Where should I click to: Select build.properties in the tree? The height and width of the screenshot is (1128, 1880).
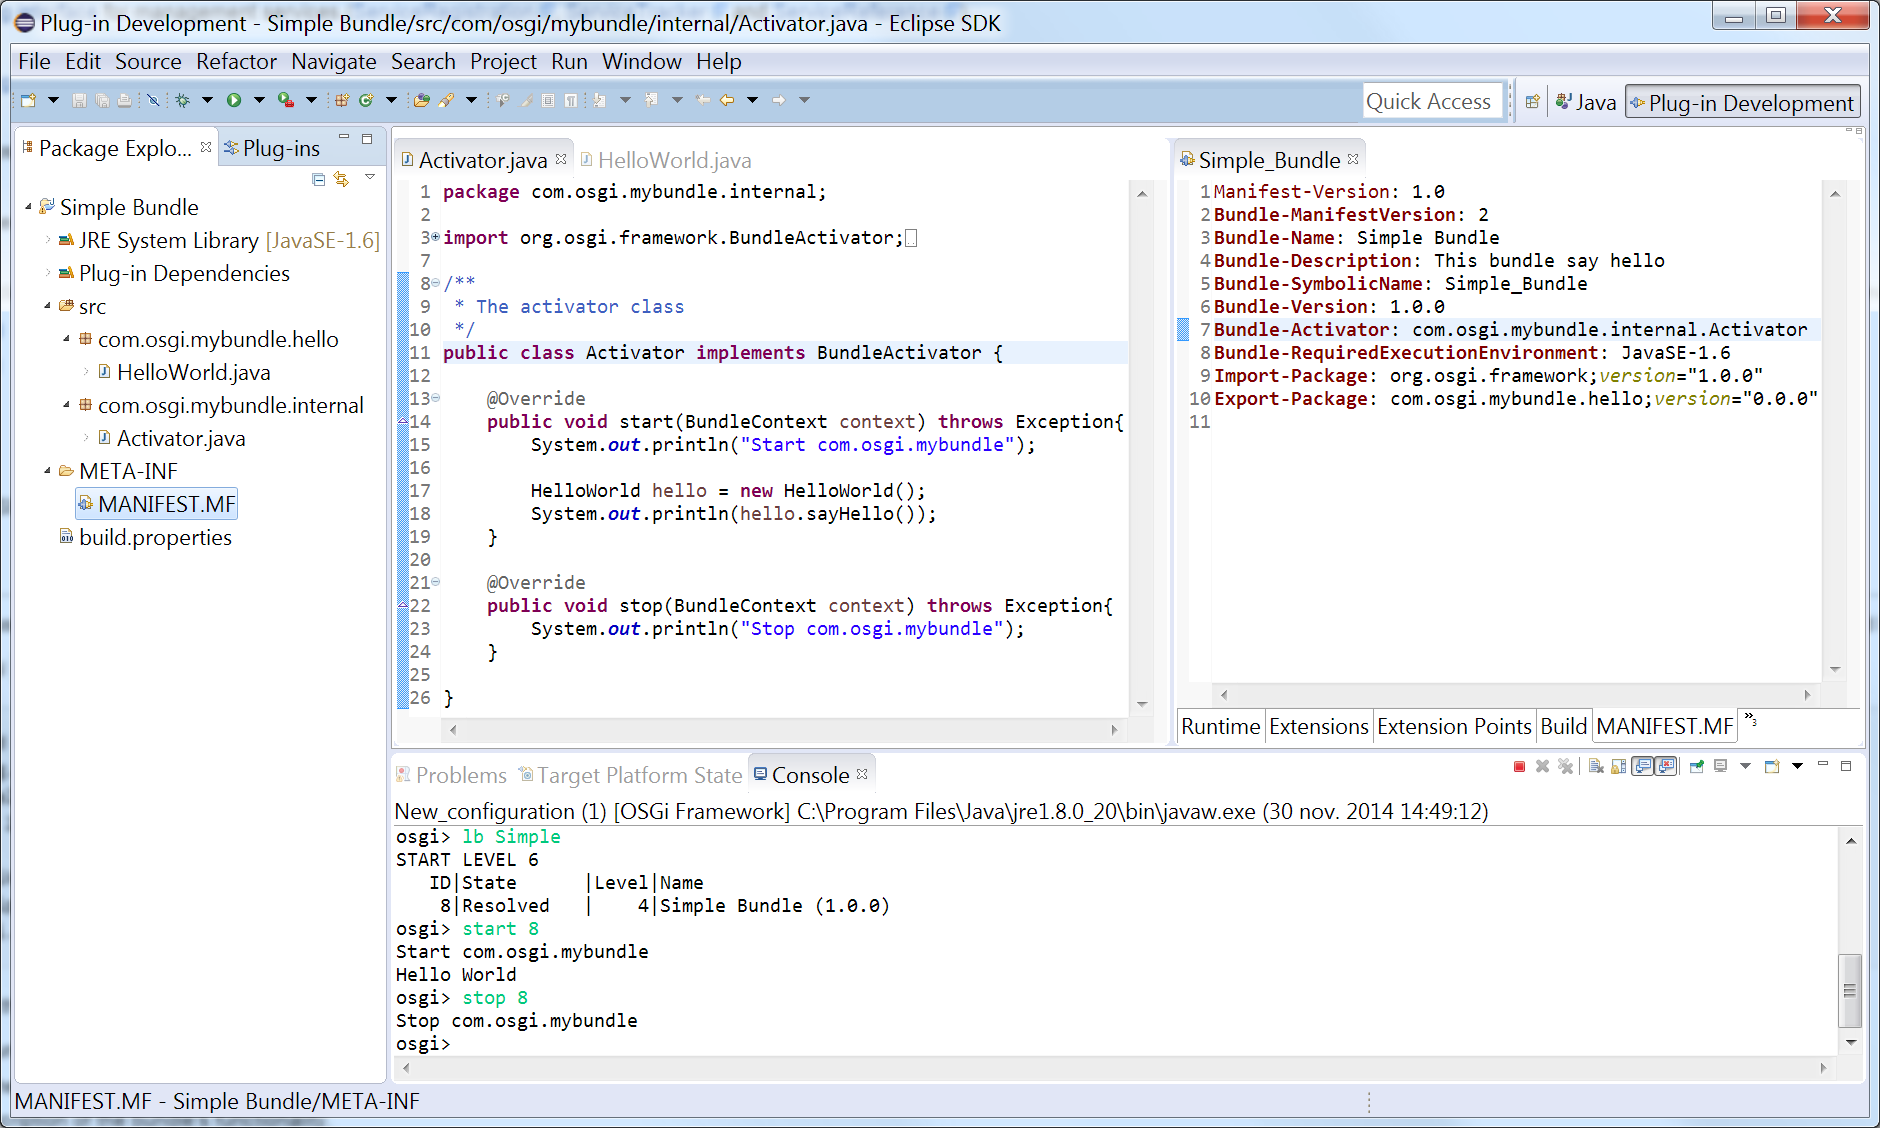pyautogui.click(x=145, y=537)
